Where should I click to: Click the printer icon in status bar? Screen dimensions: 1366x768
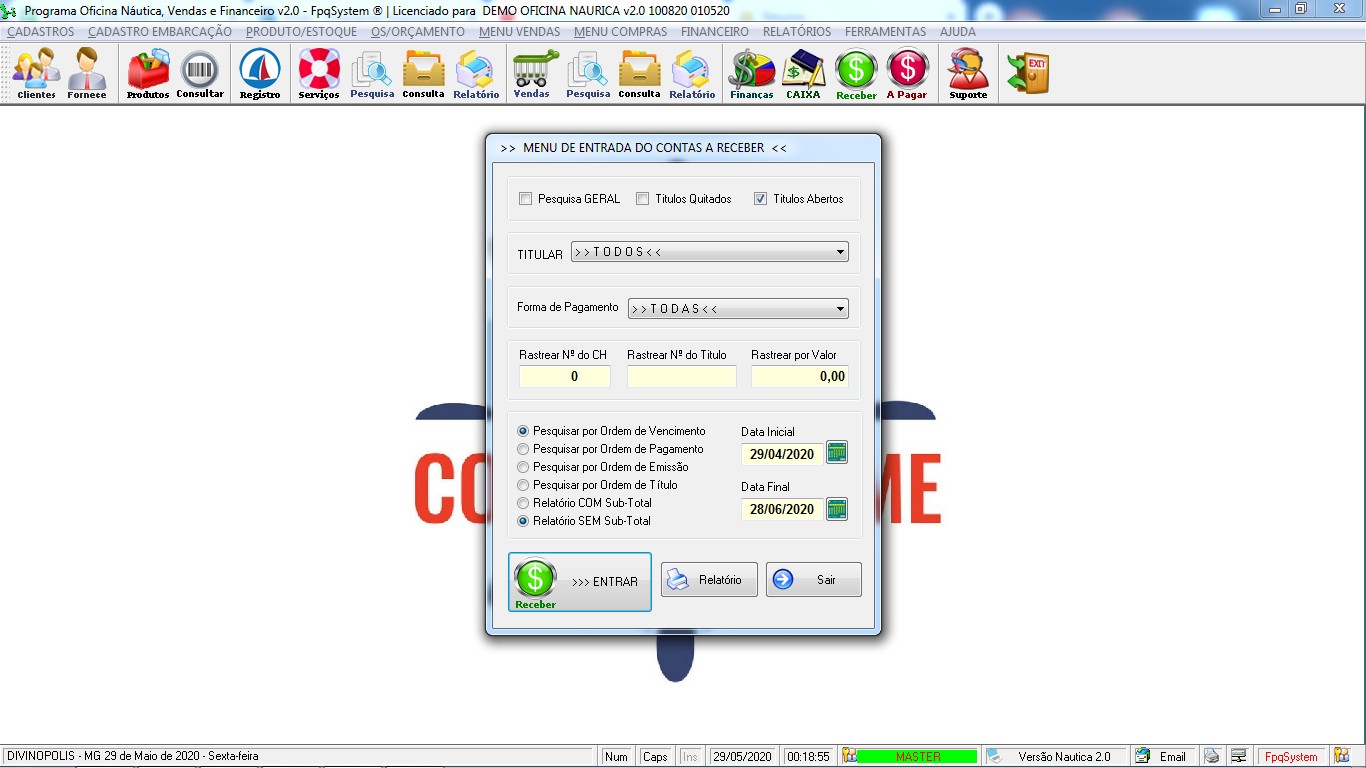pos(1211,756)
